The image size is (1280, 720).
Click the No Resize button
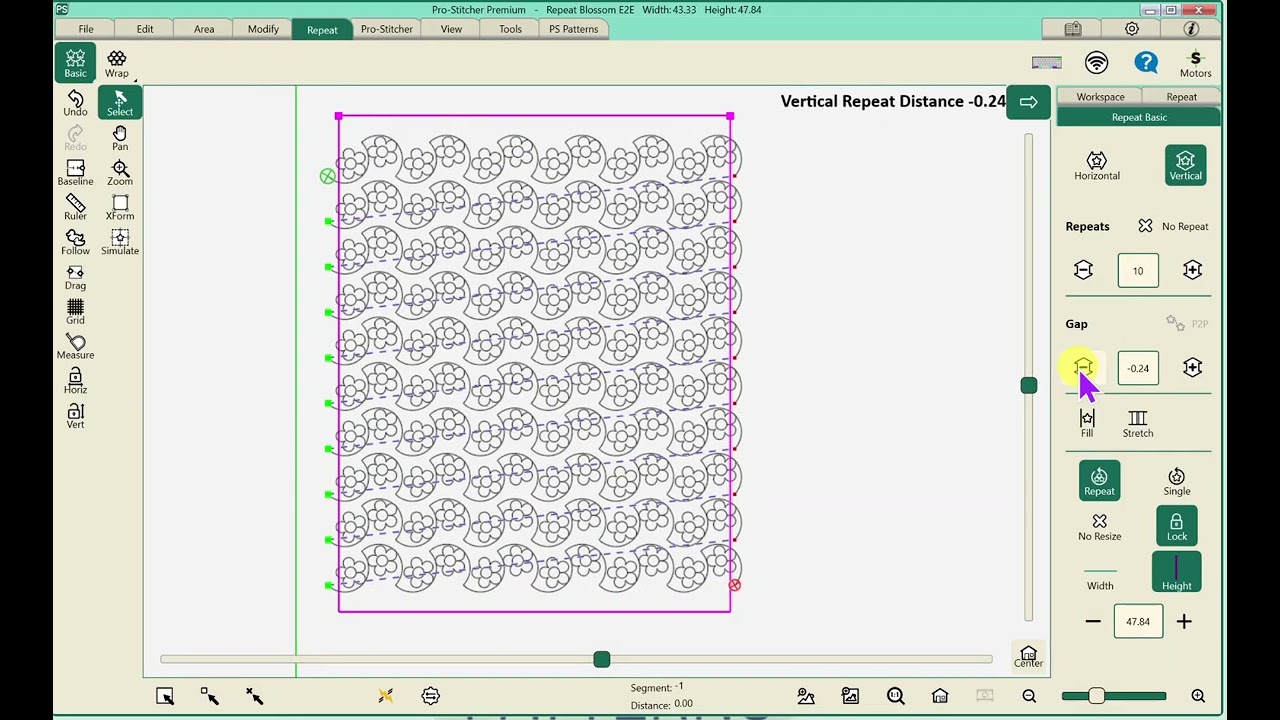[1100, 527]
